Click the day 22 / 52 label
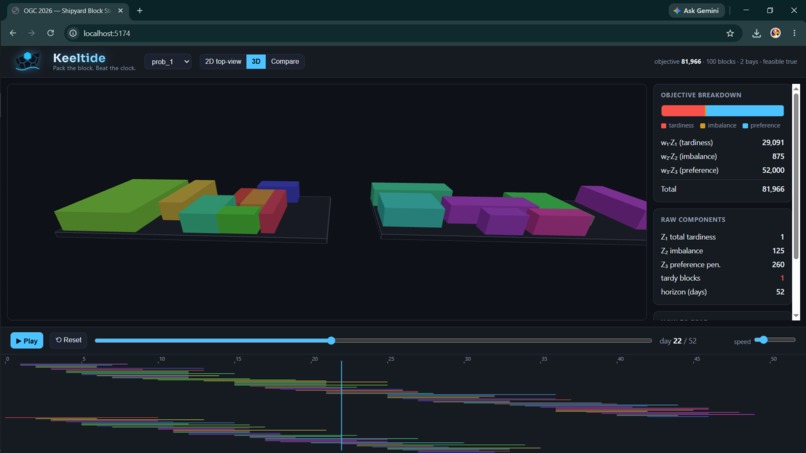Image resolution: width=806 pixels, height=453 pixels. coord(678,341)
